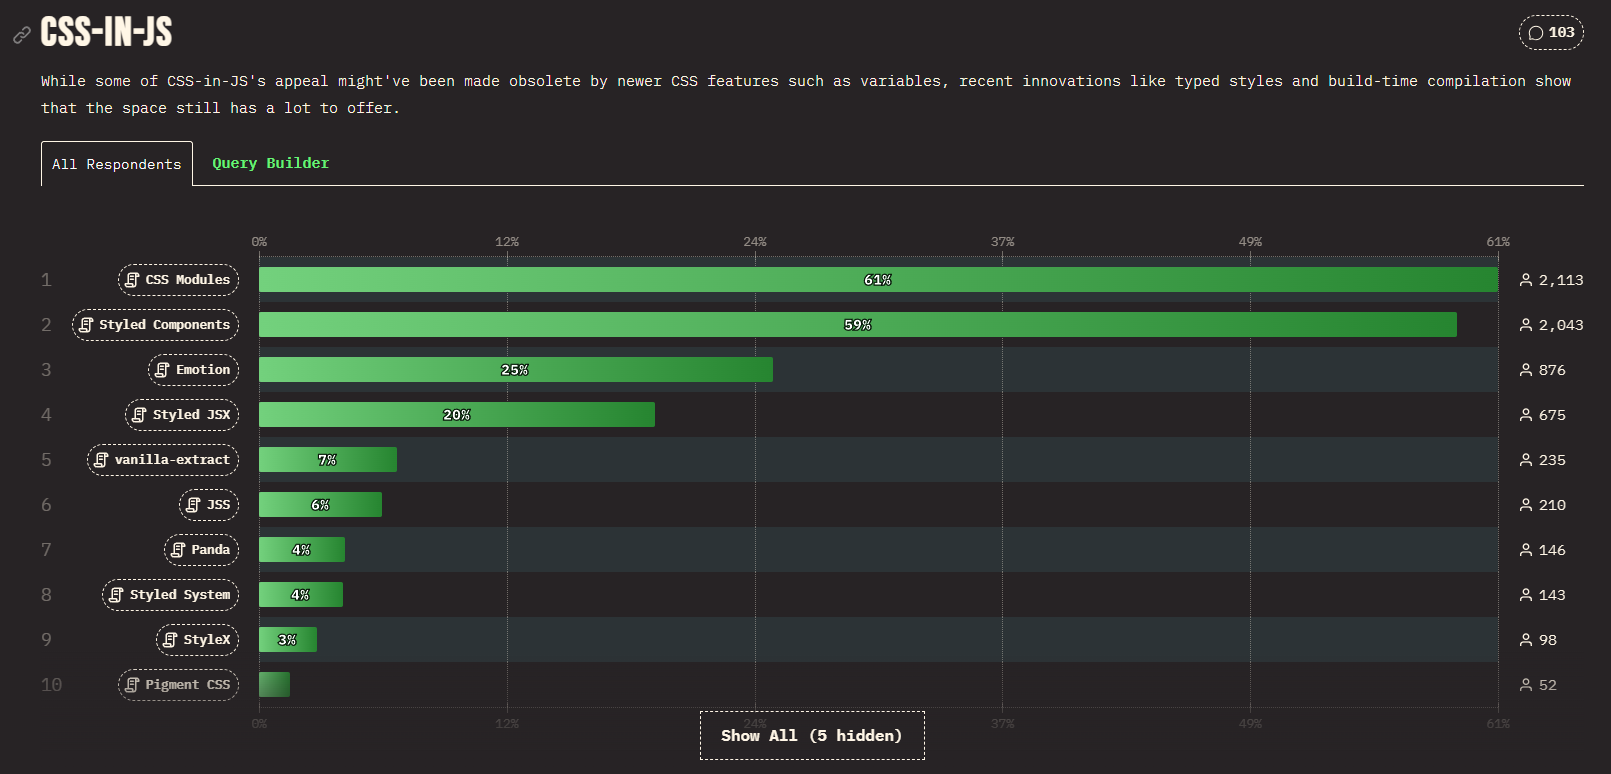The width and height of the screenshot is (1611, 774).
Task: Open the Panda label pill
Action: 202,550
